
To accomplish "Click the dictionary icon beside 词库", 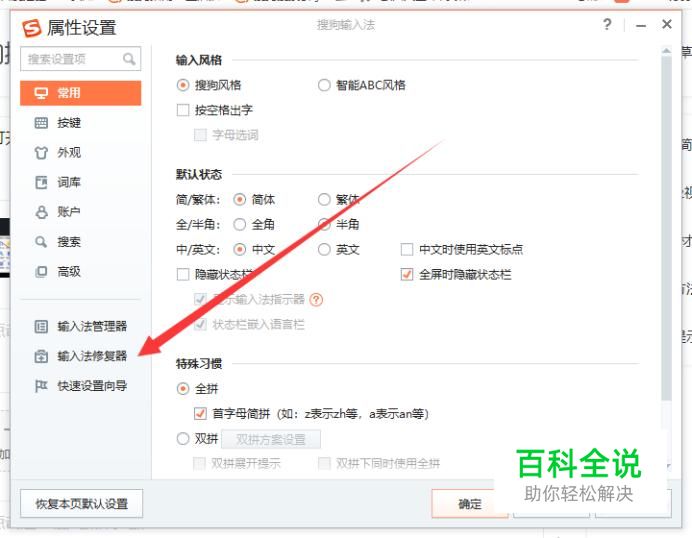I will (x=41, y=182).
